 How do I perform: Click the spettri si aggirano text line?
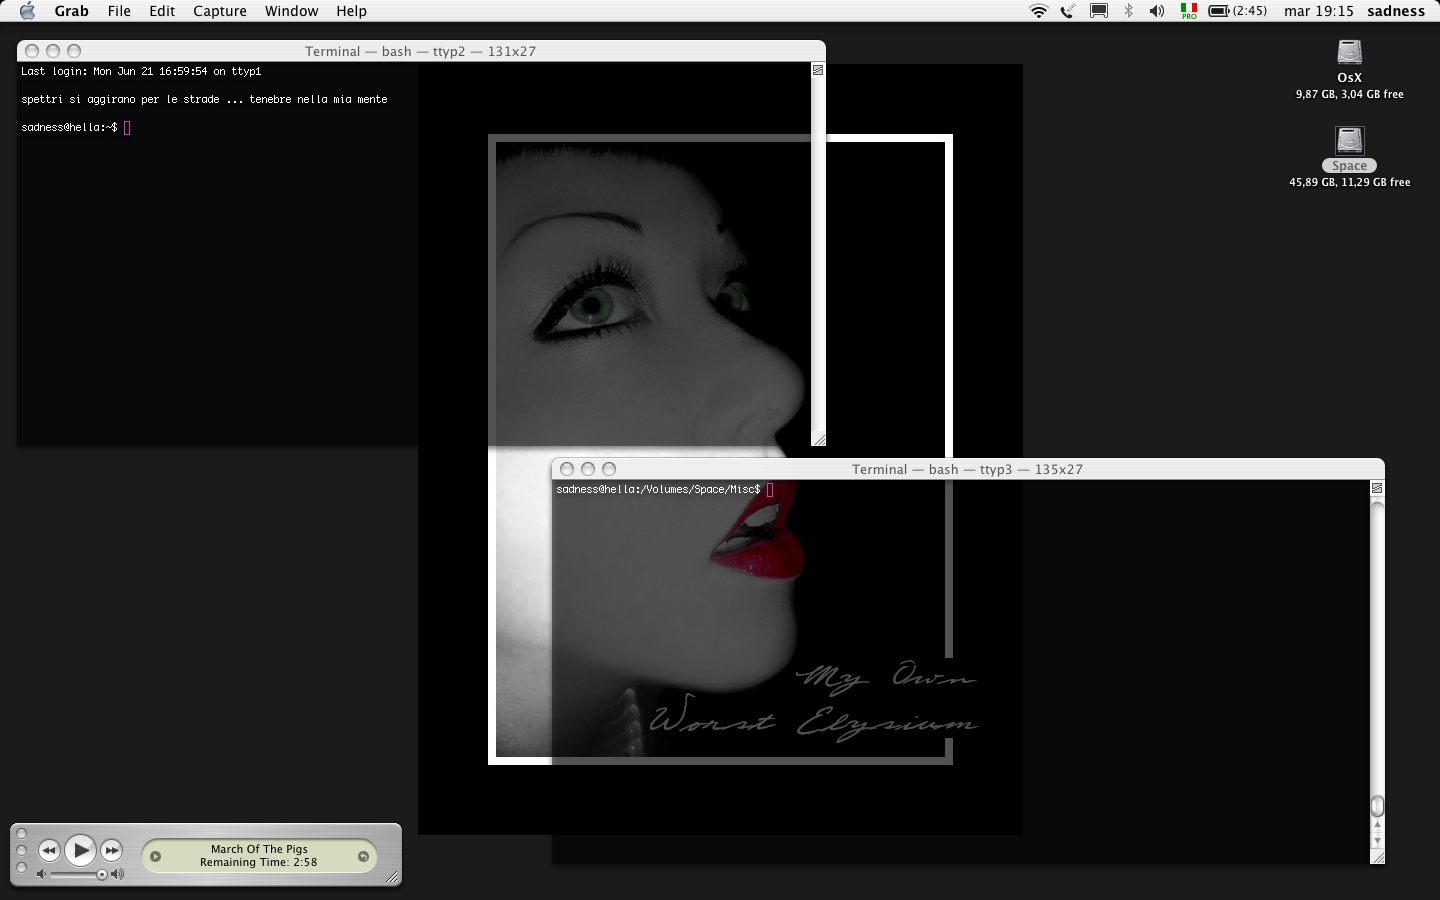click(x=204, y=99)
